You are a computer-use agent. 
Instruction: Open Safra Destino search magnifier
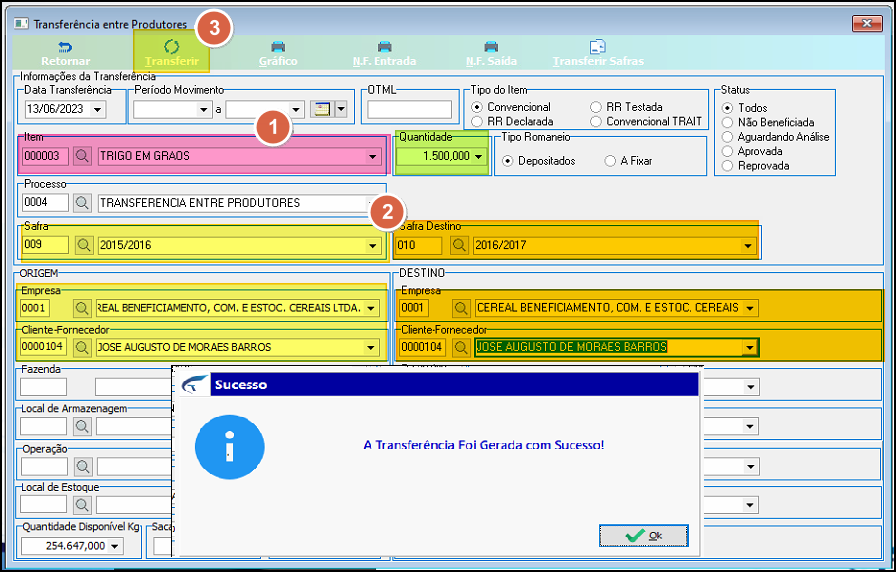(459, 245)
